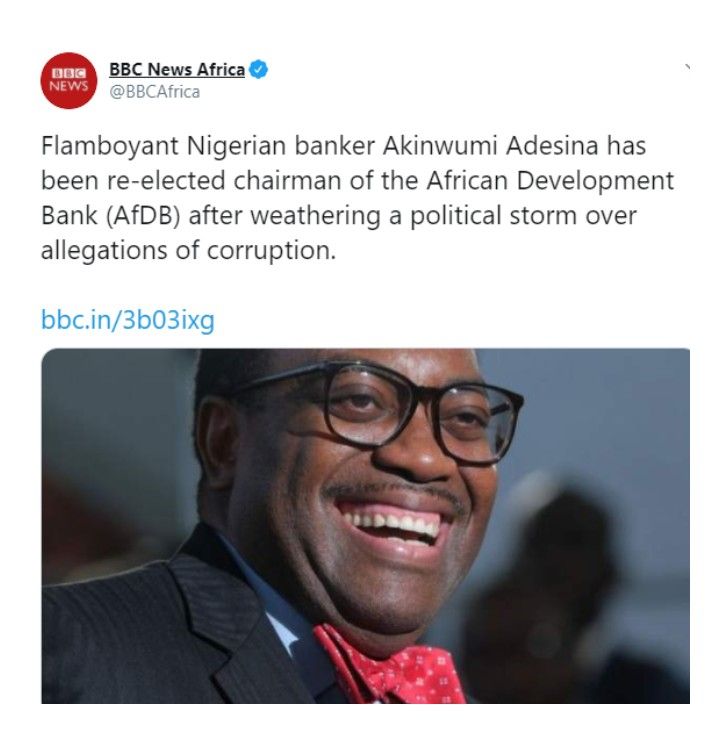Open the photo of the smiling man

pyautogui.click(x=365, y=526)
